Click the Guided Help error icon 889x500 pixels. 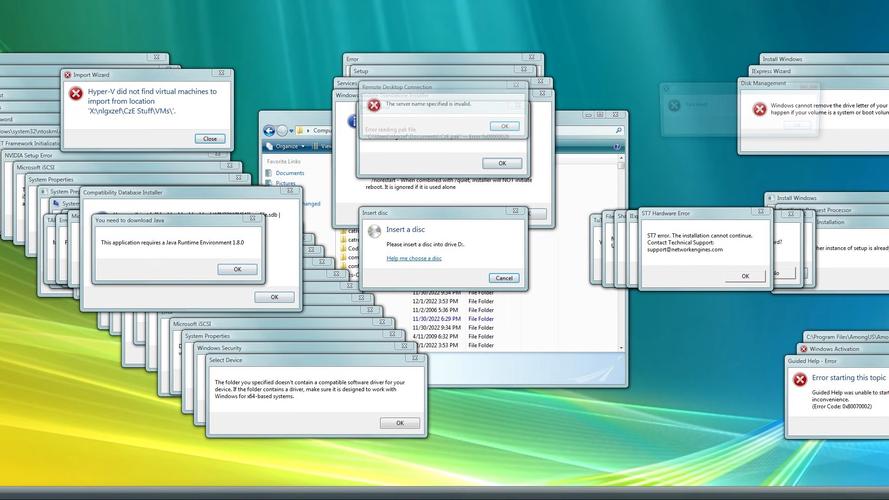pyautogui.click(x=799, y=380)
